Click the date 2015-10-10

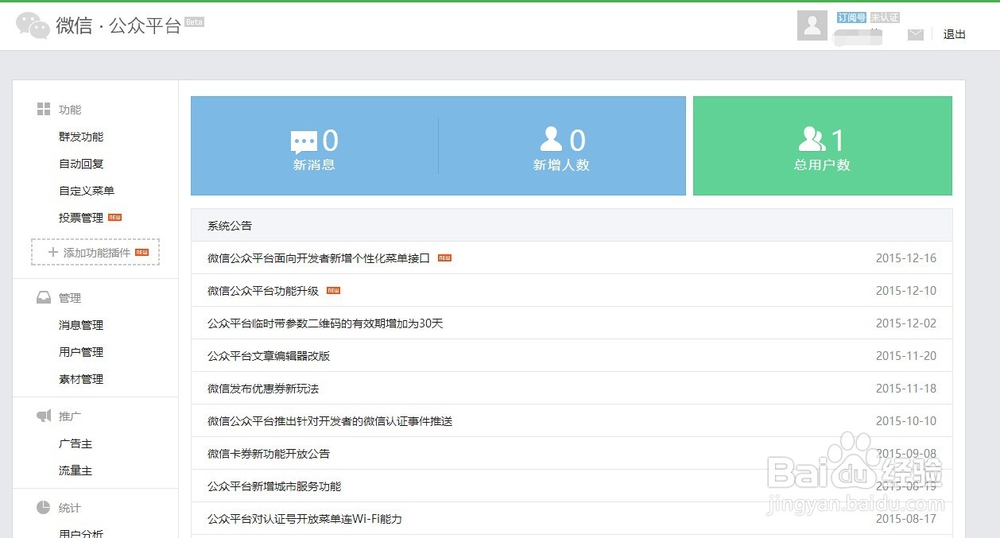tap(906, 421)
